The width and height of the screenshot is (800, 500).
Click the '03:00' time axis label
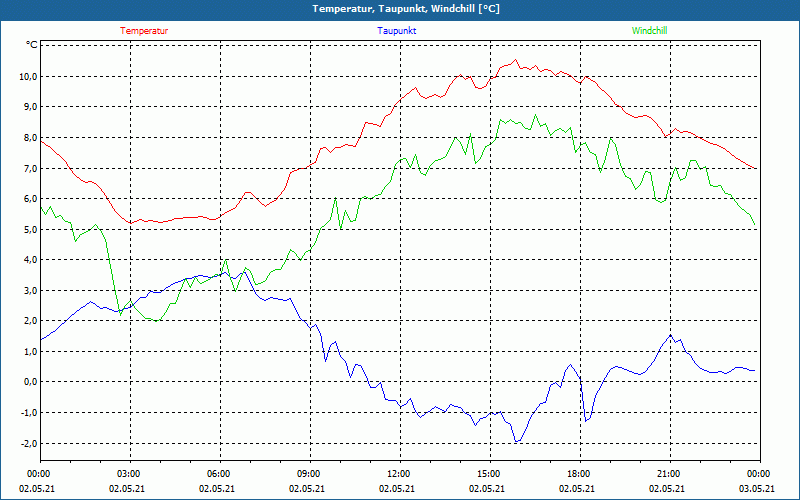(x=127, y=474)
